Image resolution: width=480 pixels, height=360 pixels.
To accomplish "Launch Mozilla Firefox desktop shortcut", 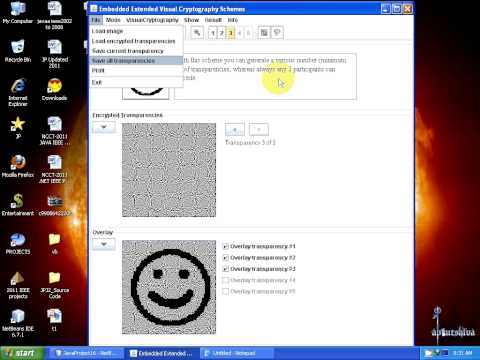I will click(x=18, y=166).
